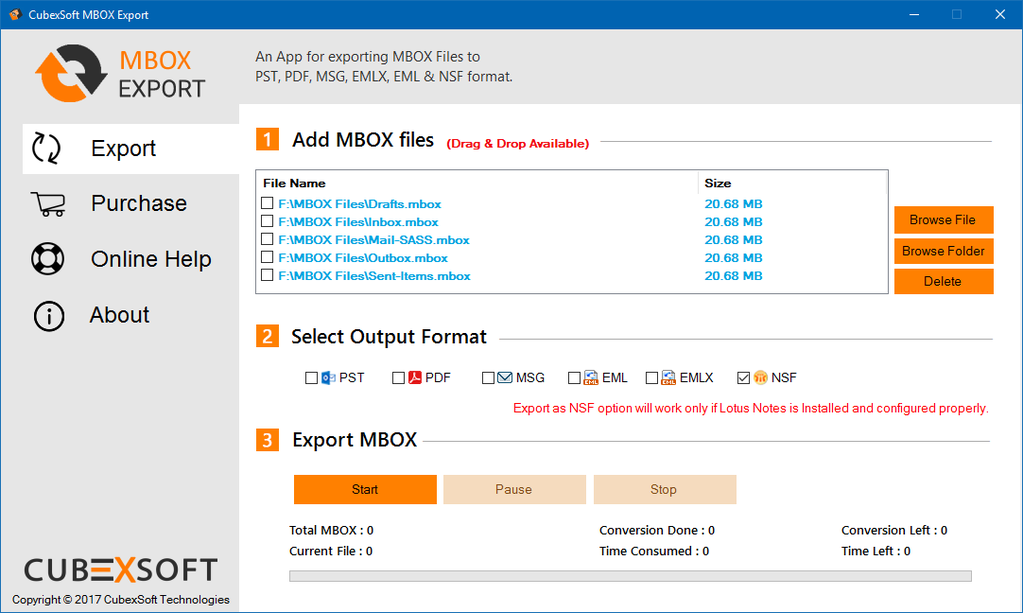Click the Conversion Done : 0 text
This screenshot has height=613, width=1023.
tap(657, 530)
